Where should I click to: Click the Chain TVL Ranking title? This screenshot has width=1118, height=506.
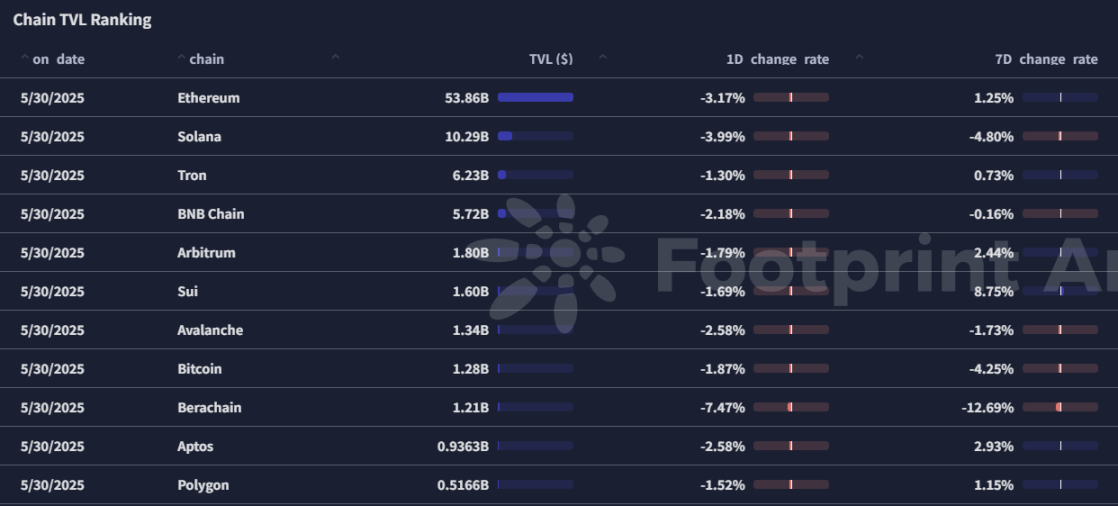[x=82, y=20]
